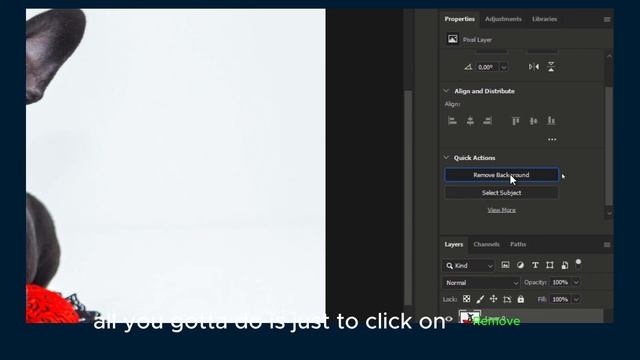Screen dimensions: 640x360
Task: Click the canvas vertical scrollbar
Action: click(408, 198)
